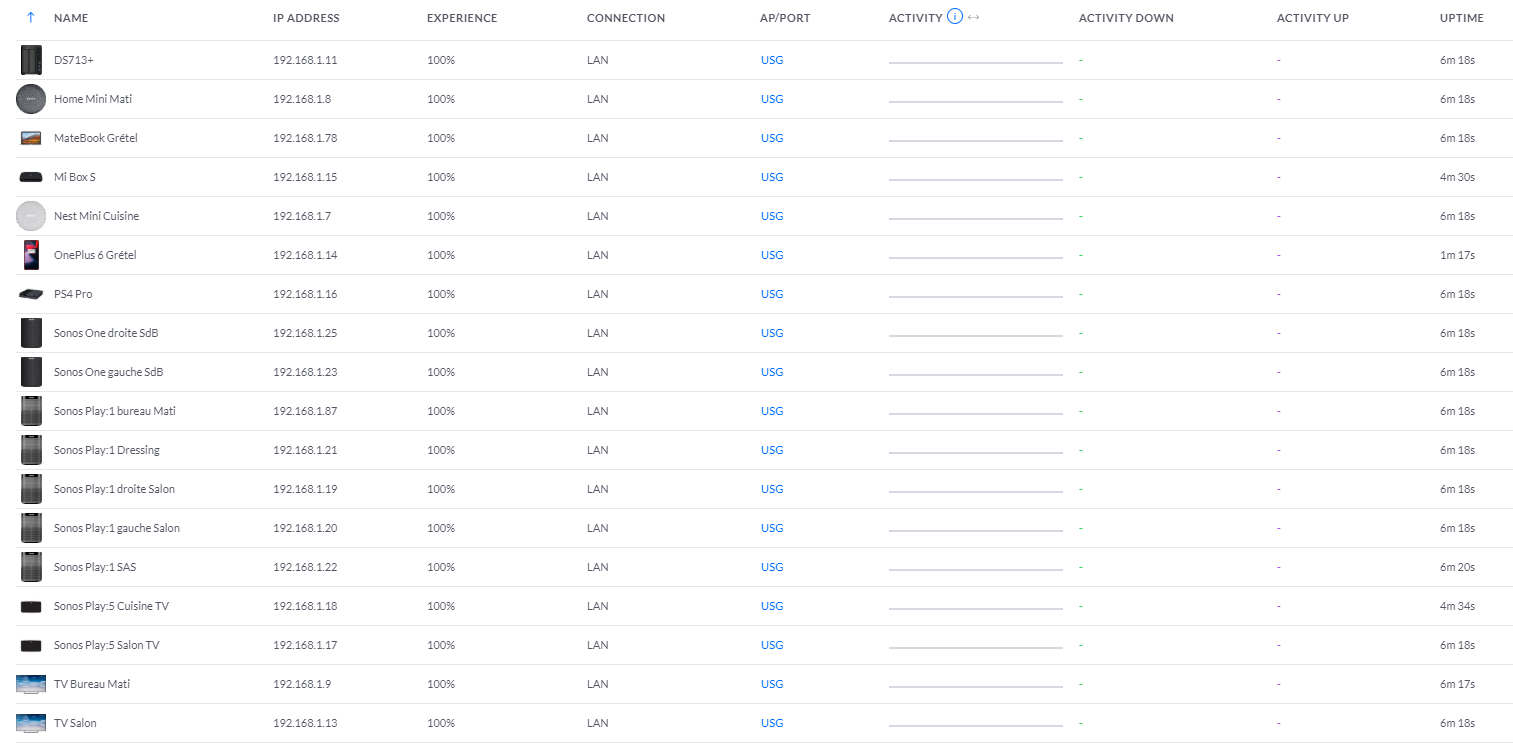The image size is (1513, 747).
Task: Click the PS4 Pro console icon
Action: coord(31,294)
